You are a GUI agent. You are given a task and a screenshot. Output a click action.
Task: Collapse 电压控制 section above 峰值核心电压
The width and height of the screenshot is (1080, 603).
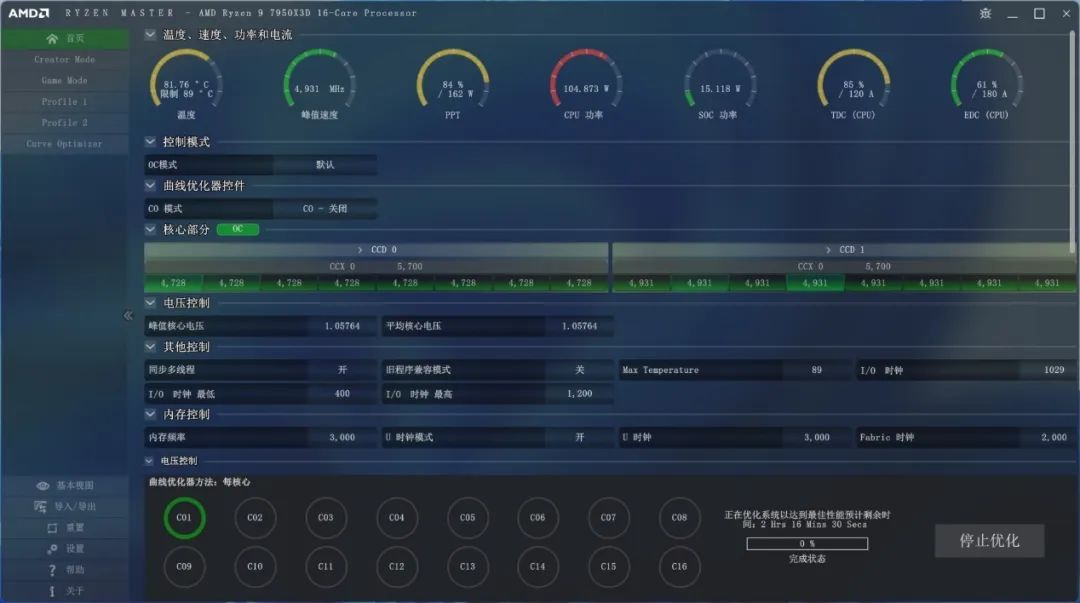[x=150, y=303]
